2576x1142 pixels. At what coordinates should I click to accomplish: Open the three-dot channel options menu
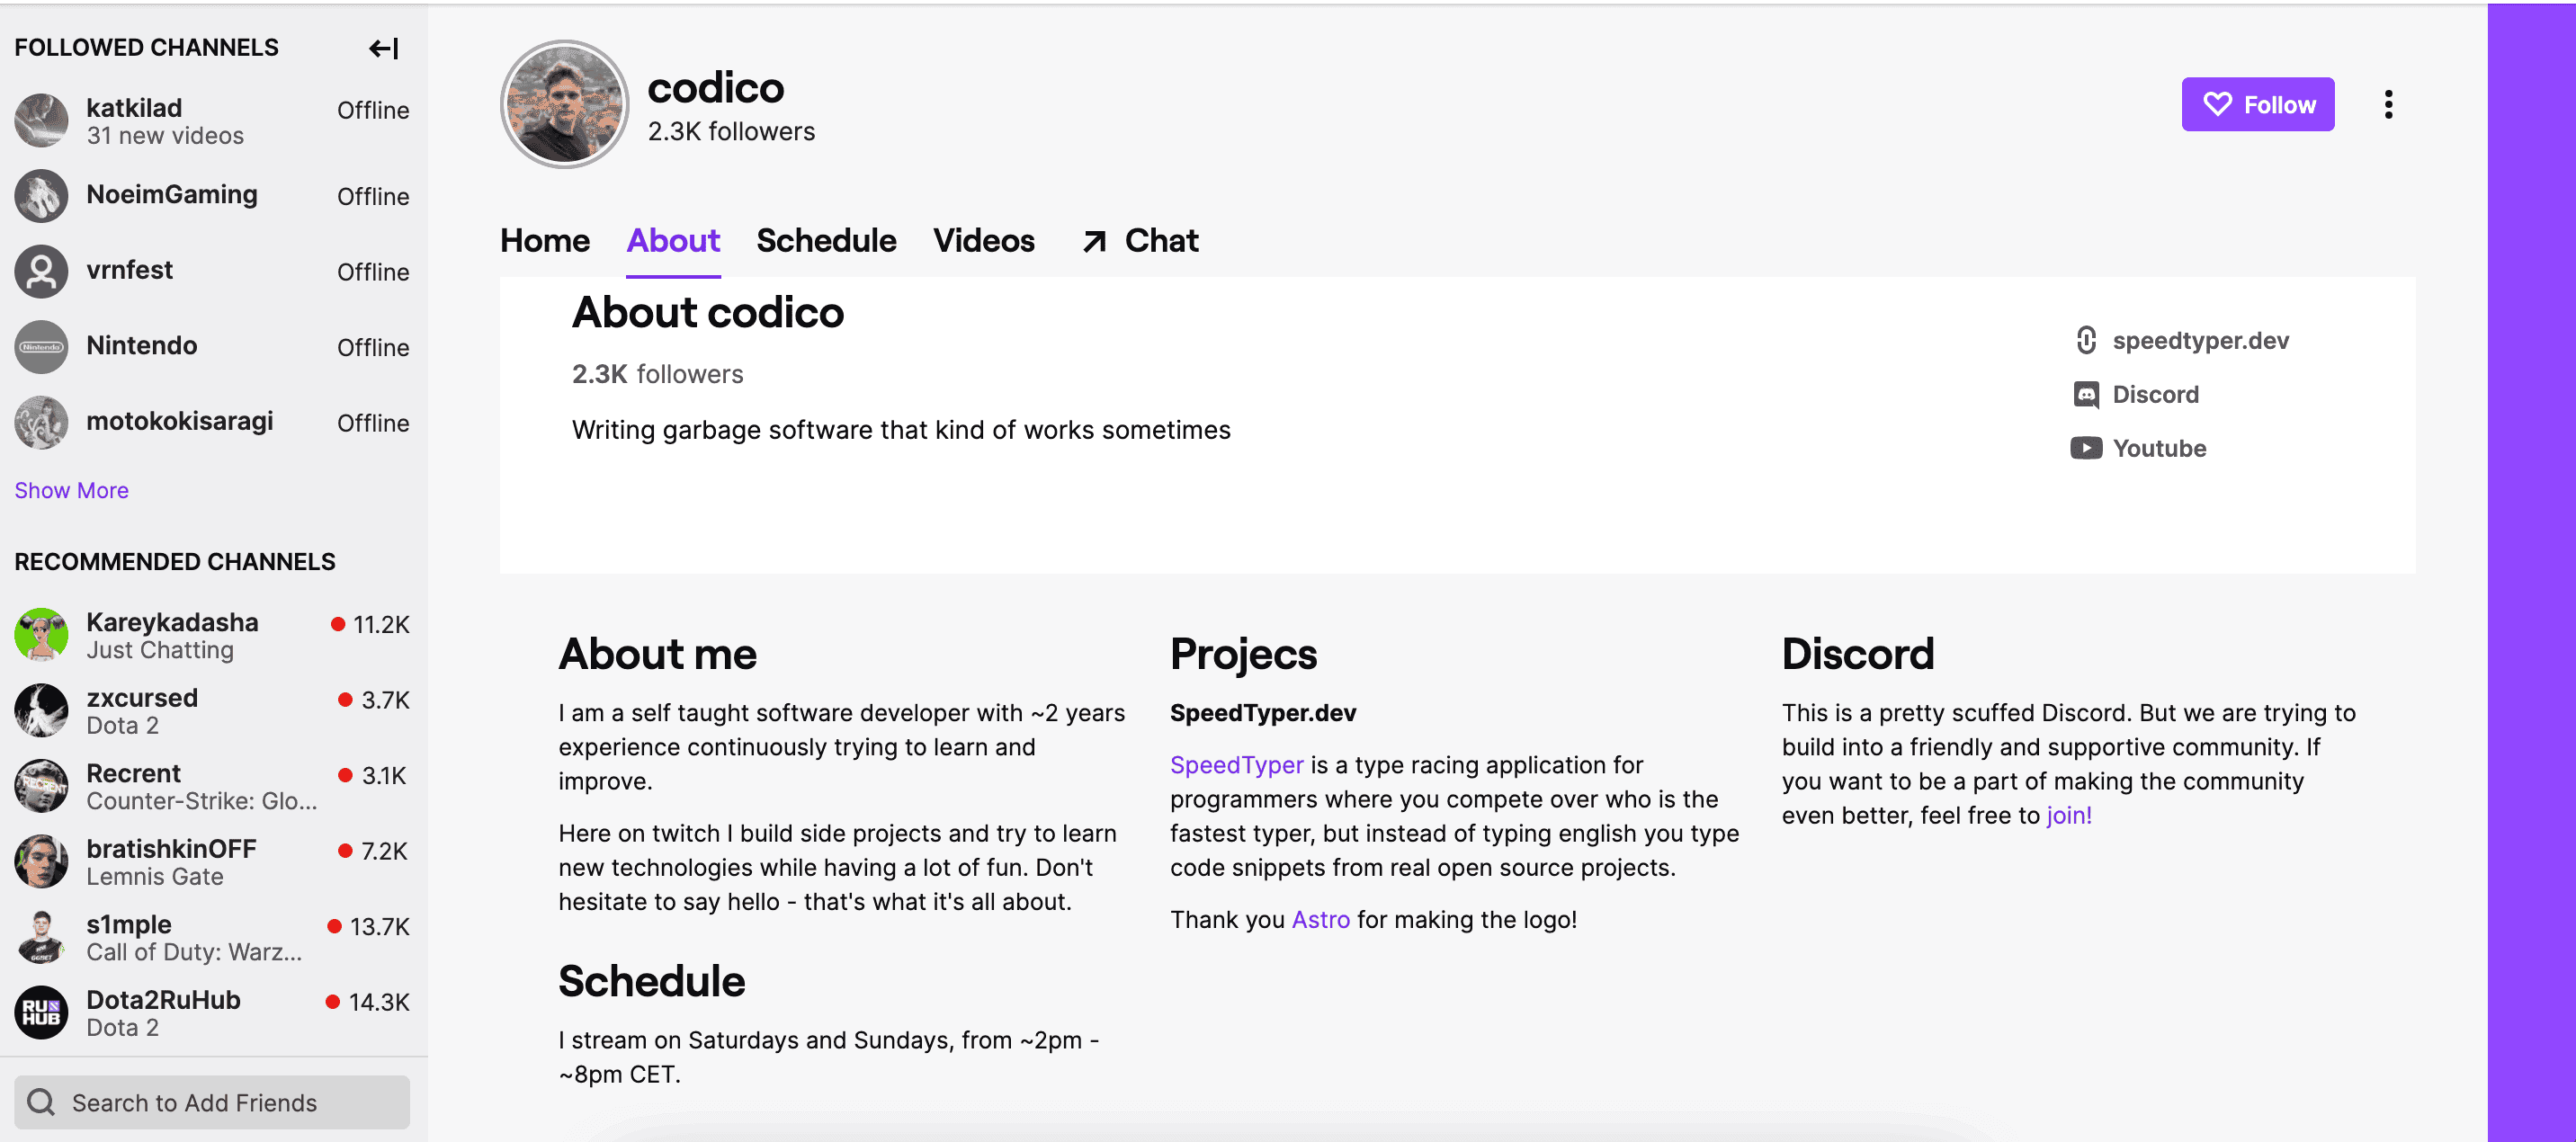pyautogui.click(x=2388, y=103)
